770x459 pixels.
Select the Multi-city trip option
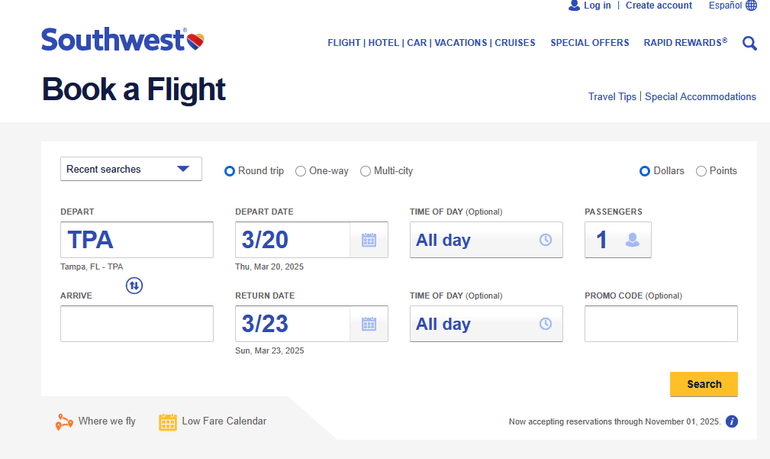[x=366, y=171]
